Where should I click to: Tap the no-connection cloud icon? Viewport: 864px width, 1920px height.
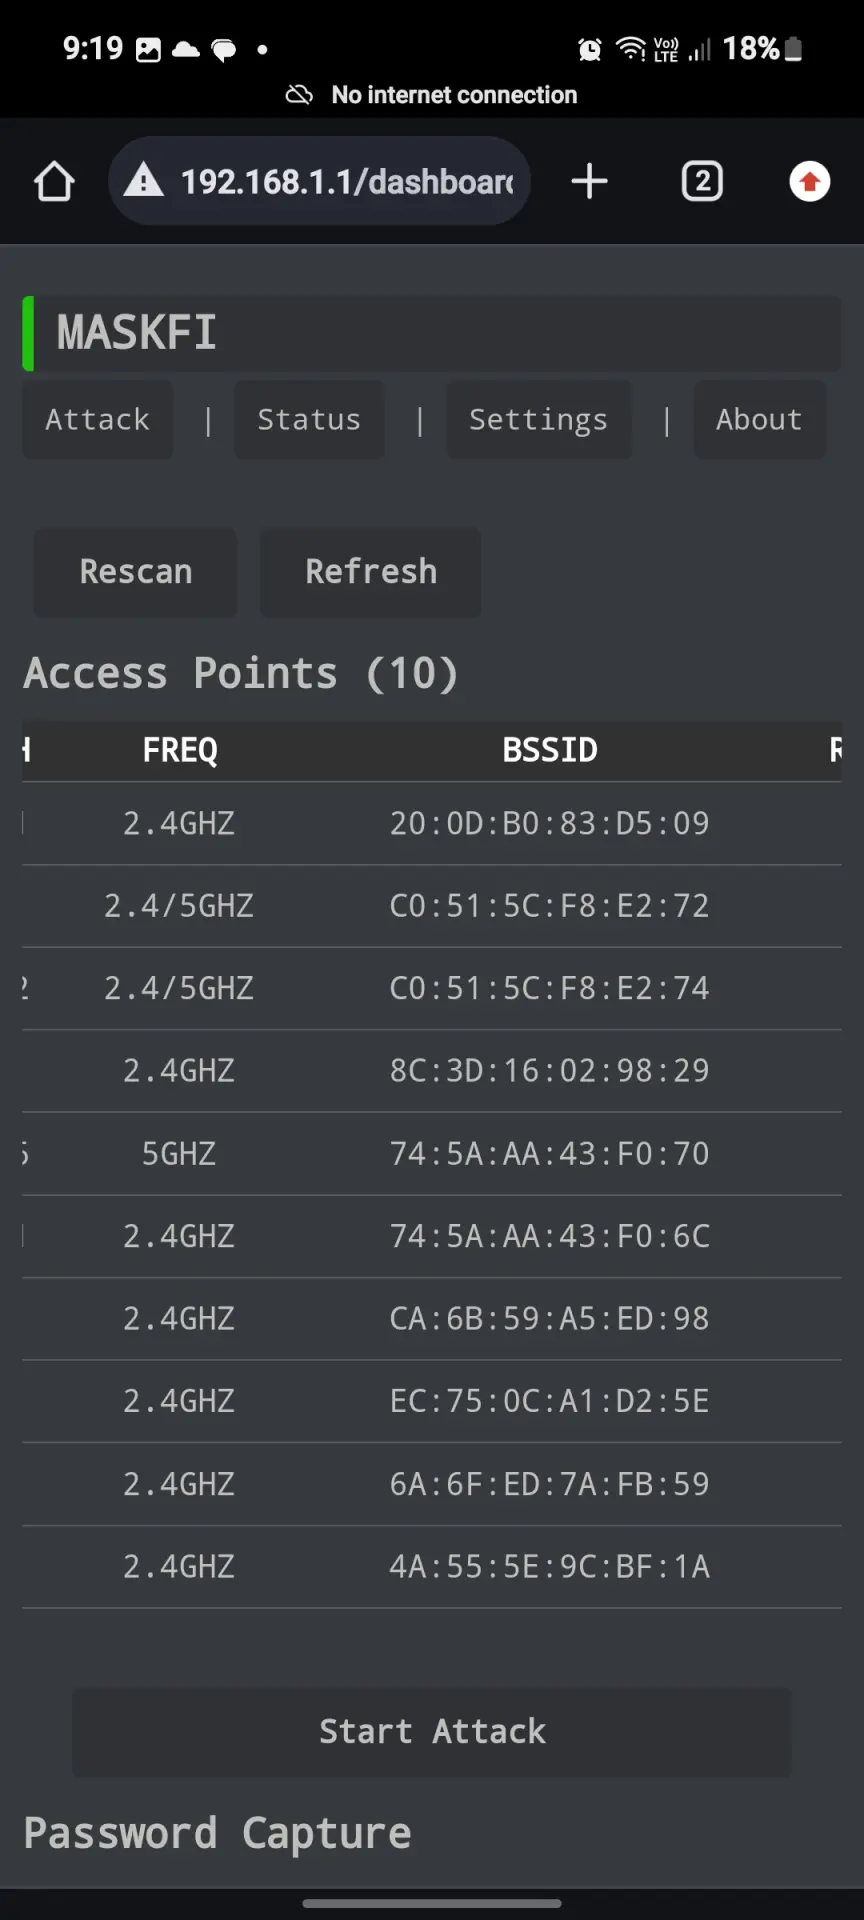click(299, 95)
